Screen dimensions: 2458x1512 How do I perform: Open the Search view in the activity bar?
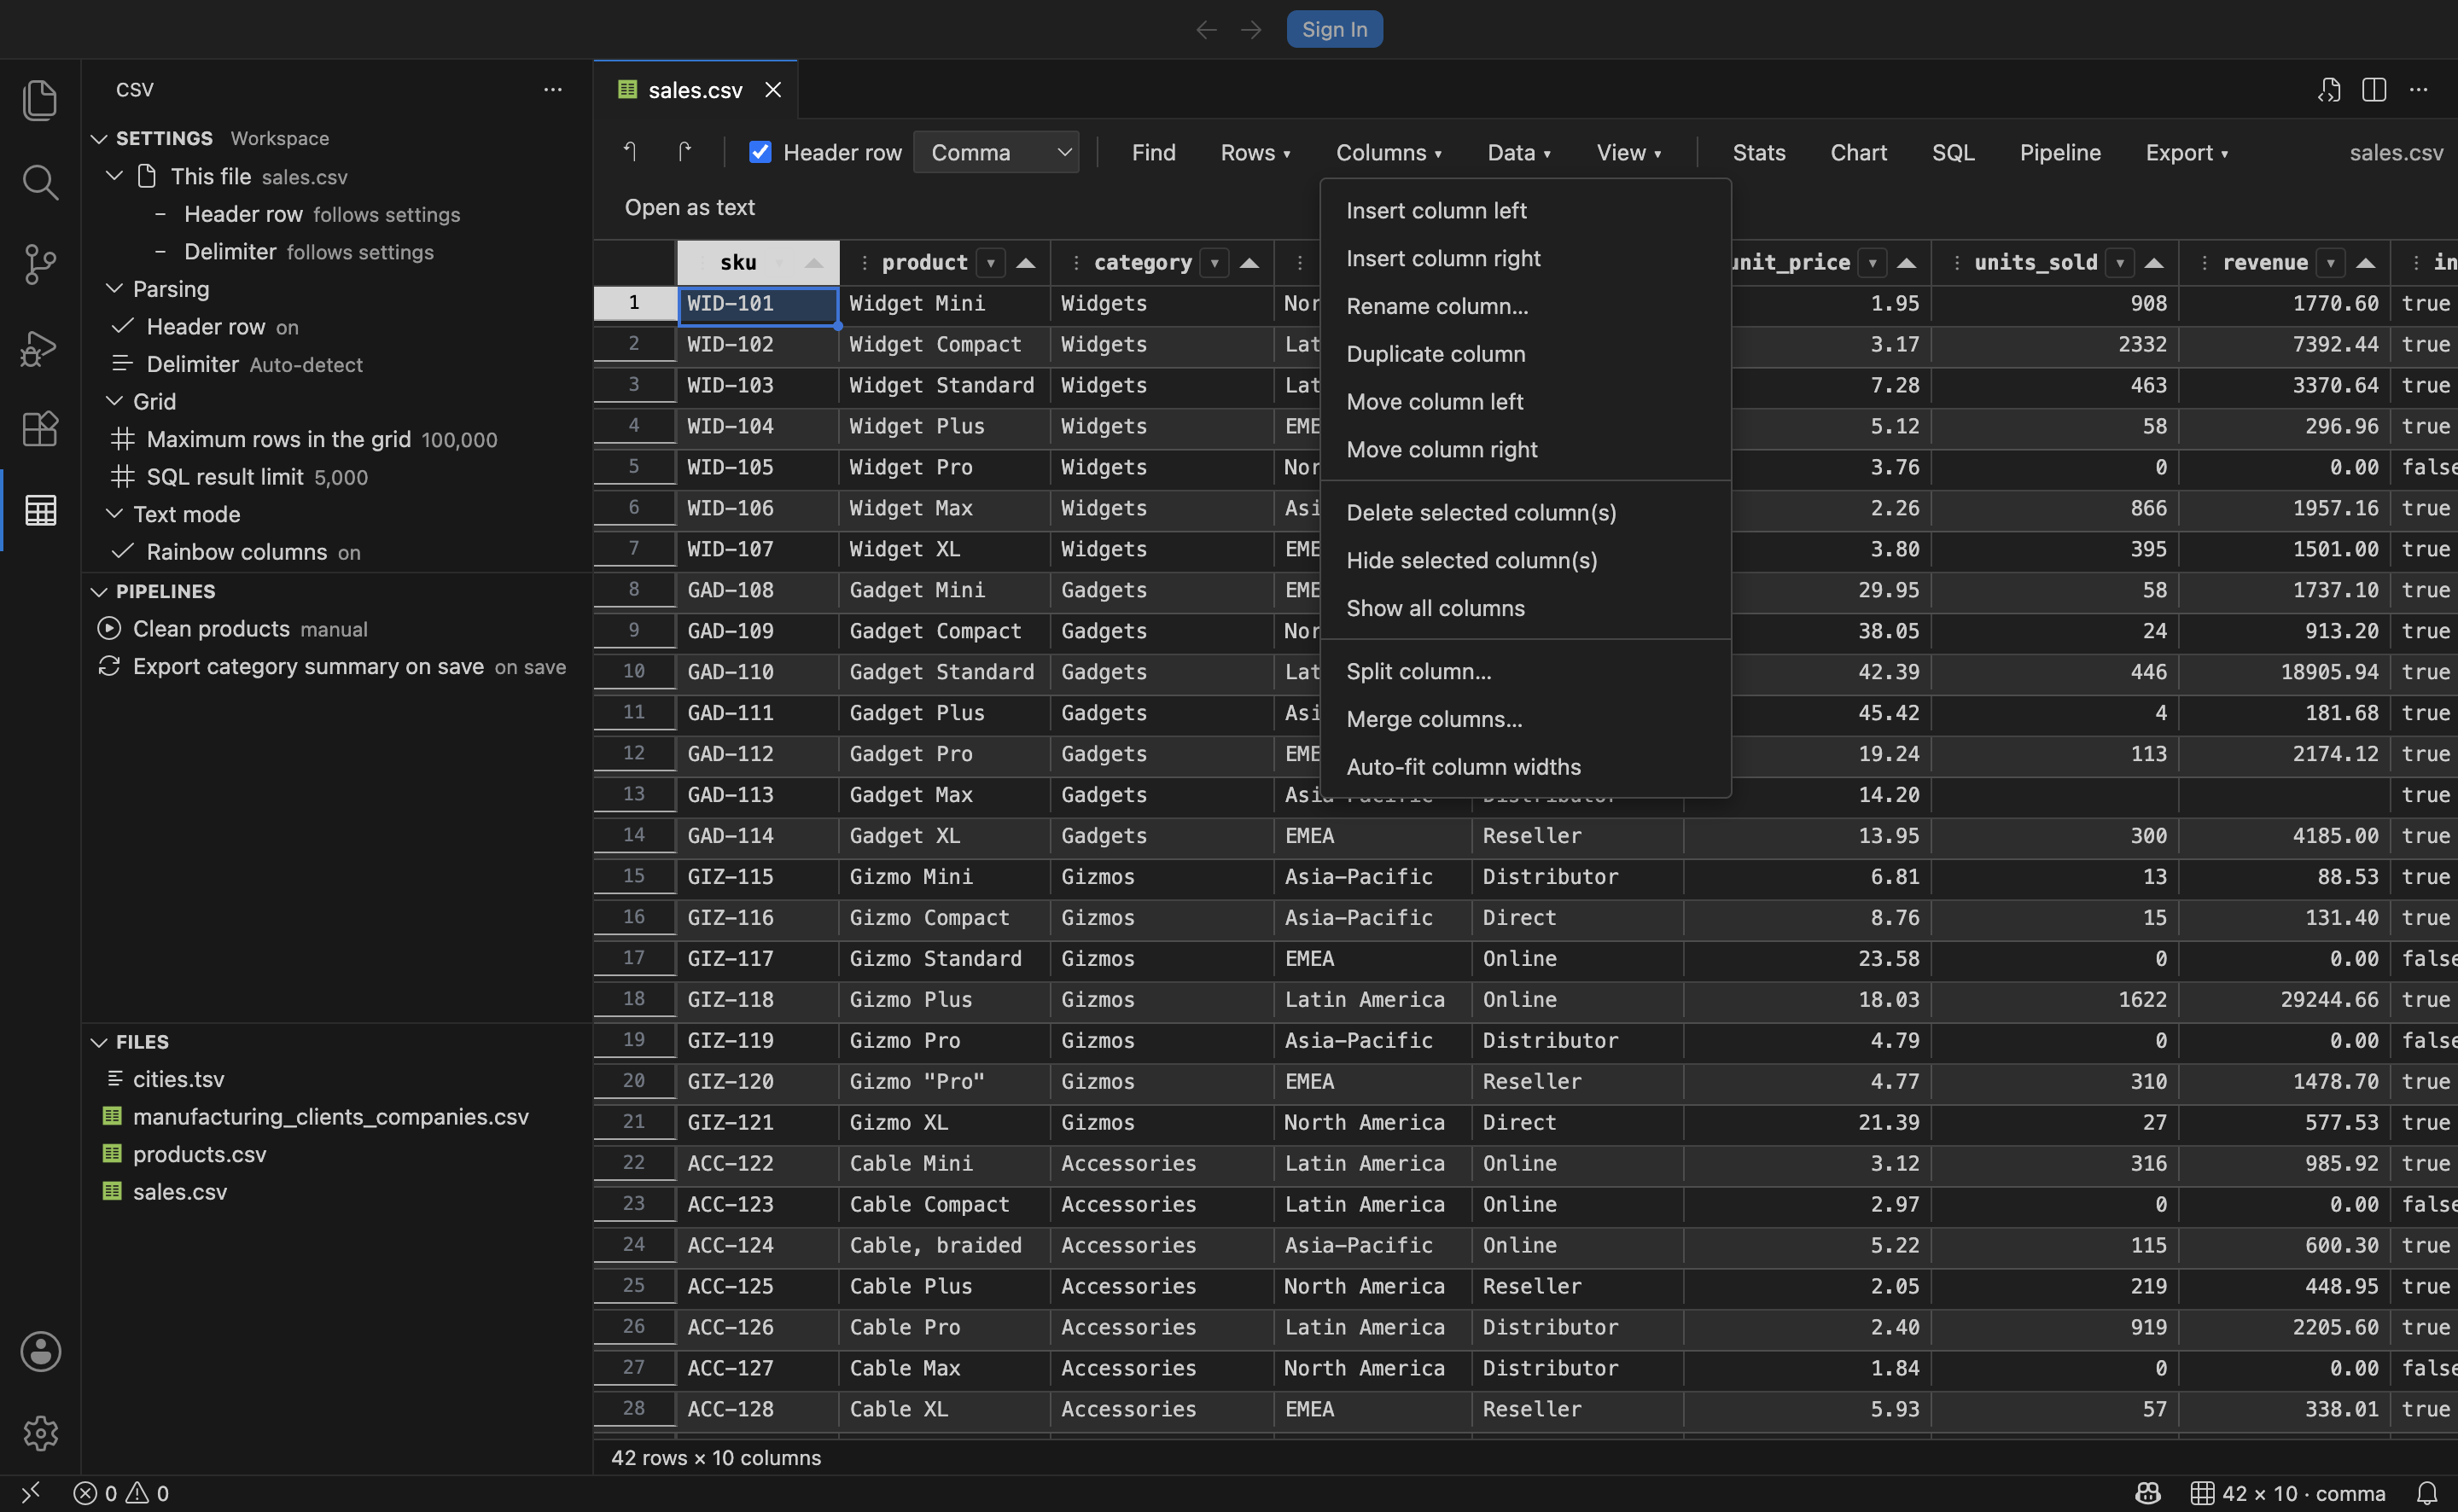coord(40,182)
